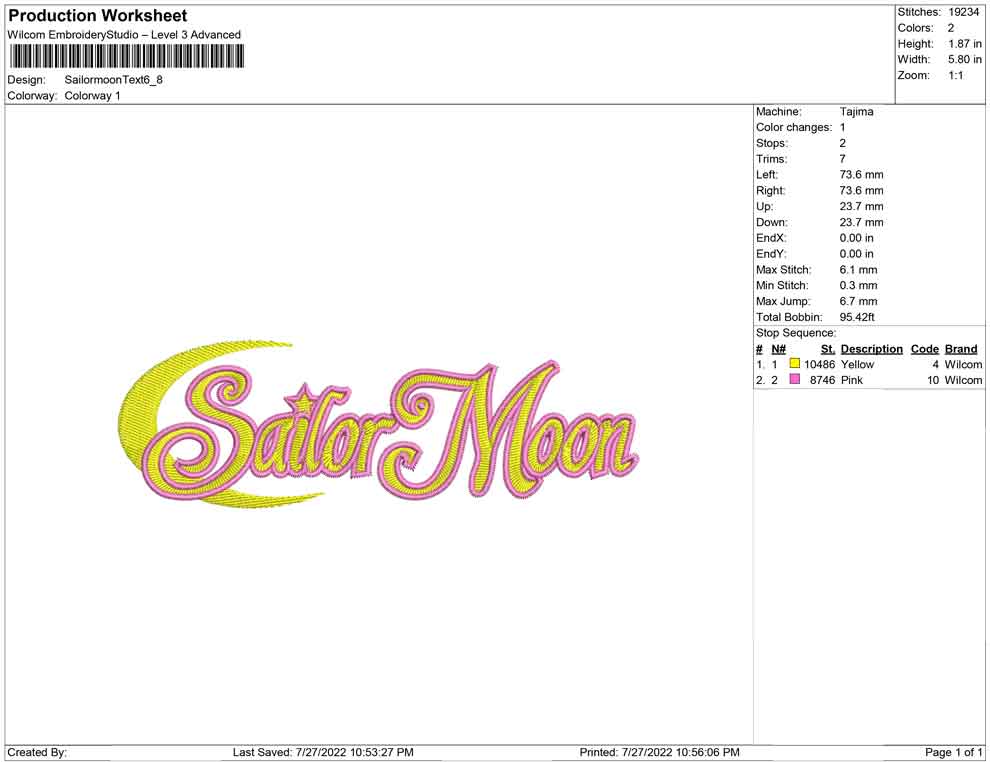Click the stitch count '8746' for Pink
Image resolution: width=990 pixels, height=762 pixels.
point(822,380)
